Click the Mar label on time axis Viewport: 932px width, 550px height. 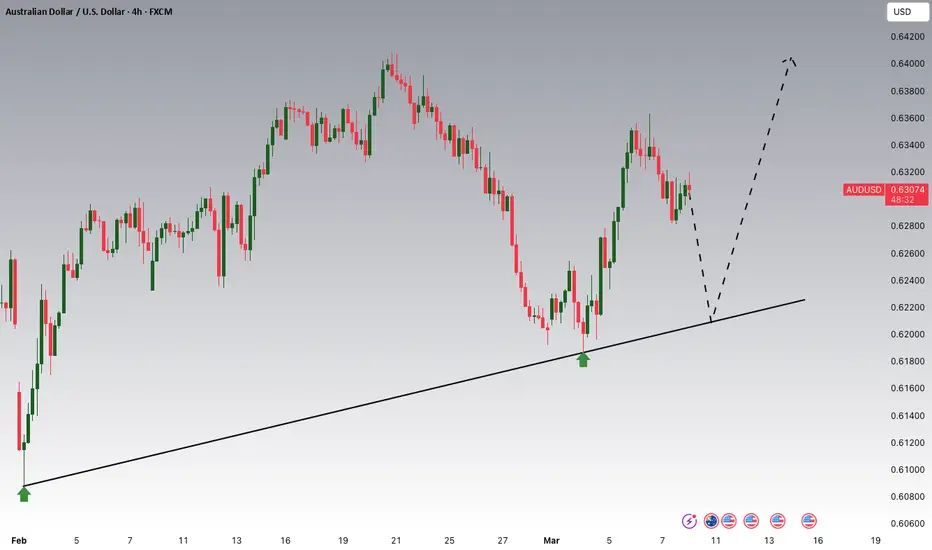[552, 540]
